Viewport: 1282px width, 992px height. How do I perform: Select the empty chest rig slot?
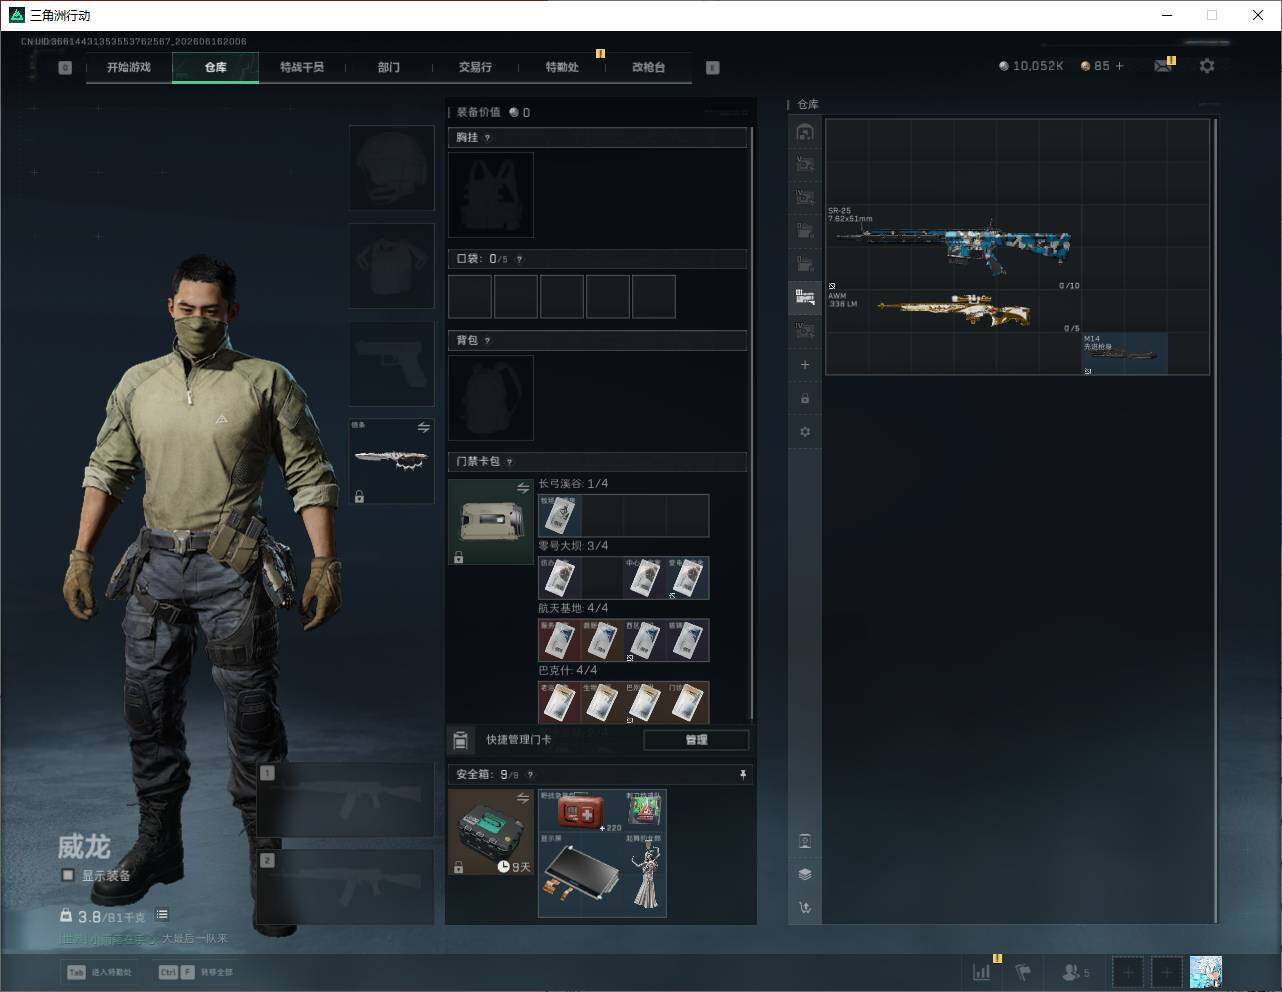(x=491, y=195)
